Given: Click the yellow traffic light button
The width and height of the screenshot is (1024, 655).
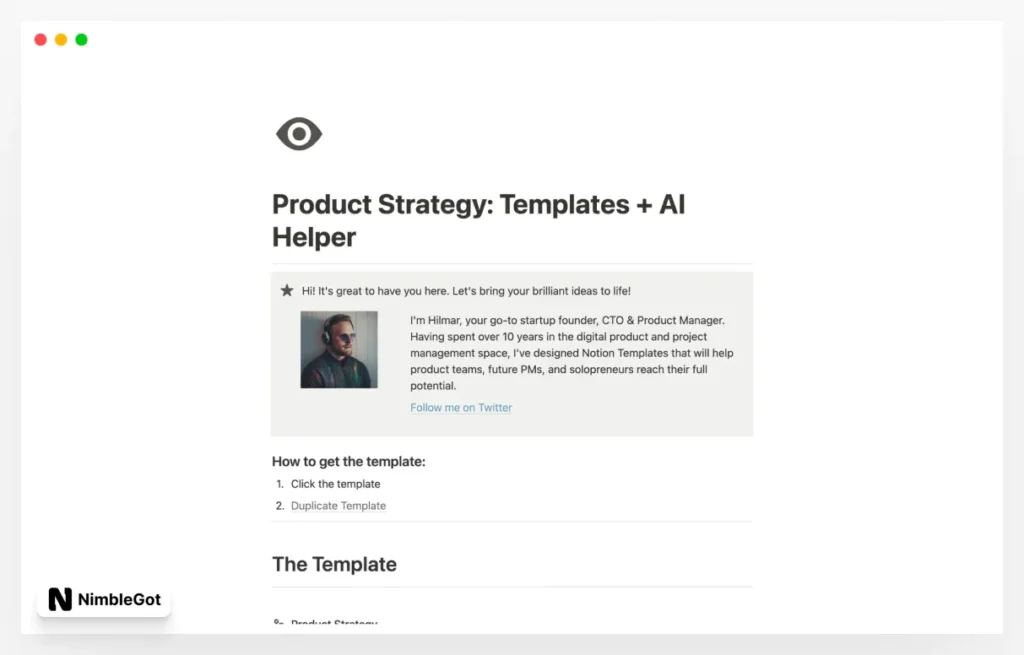Looking at the screenshot, I should tap(60, 39).
